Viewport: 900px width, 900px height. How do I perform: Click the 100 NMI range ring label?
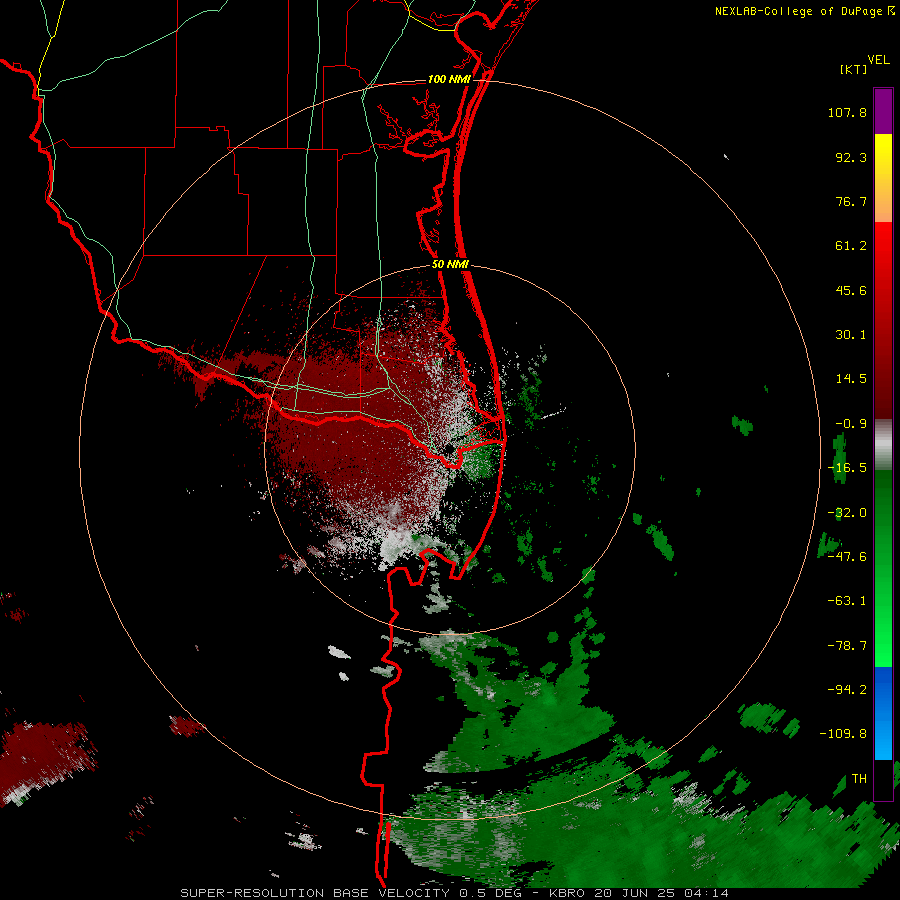(x=449, y=79)
